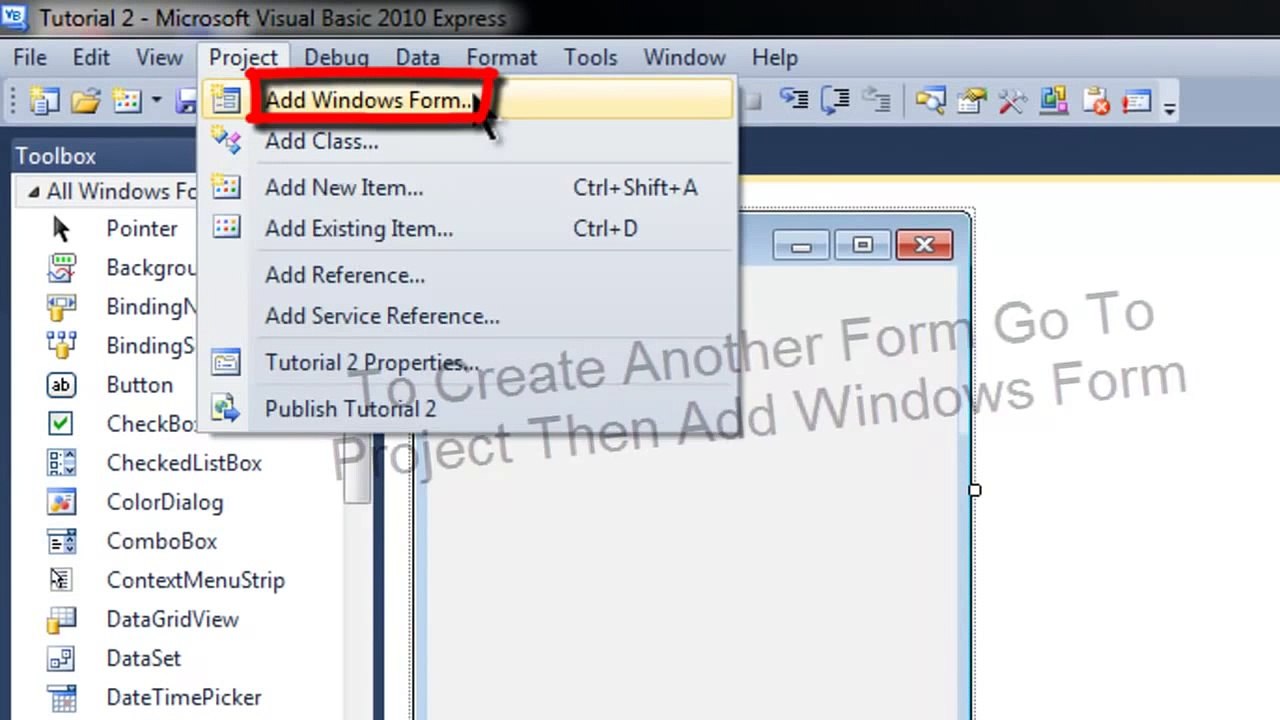Choose Add Class from Project menu

pyautogui.click(x=468, y=142)
